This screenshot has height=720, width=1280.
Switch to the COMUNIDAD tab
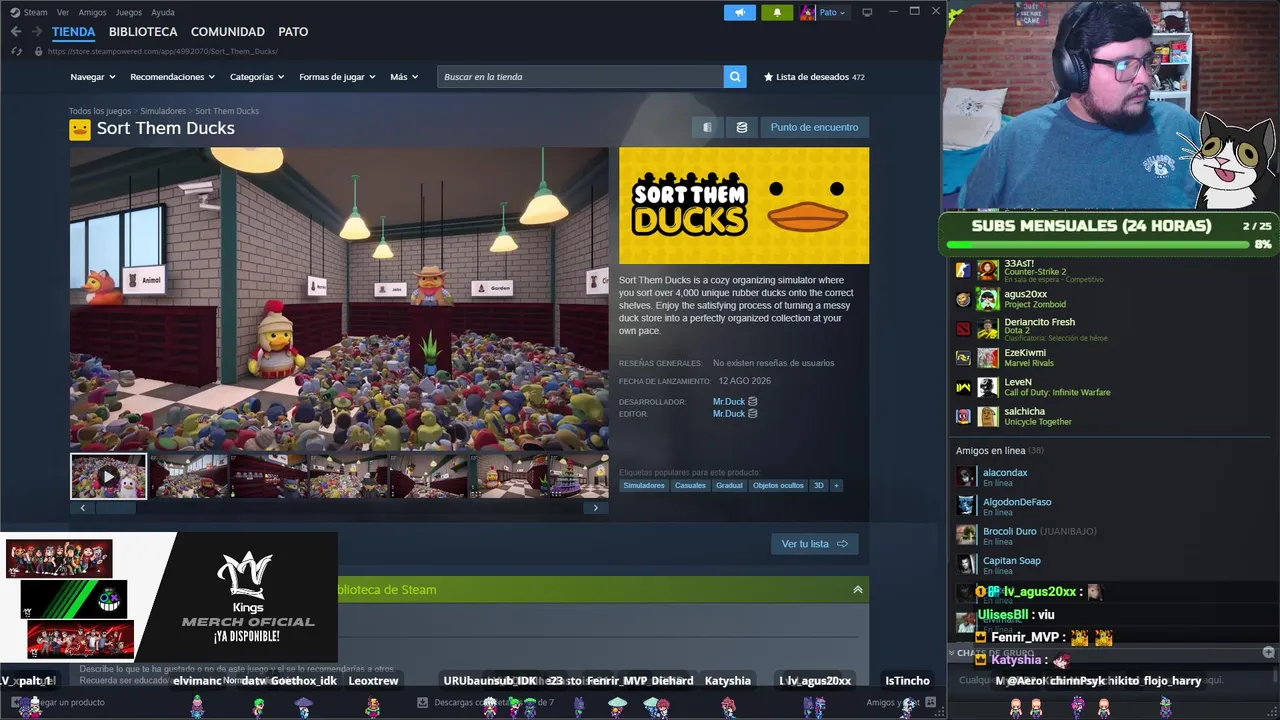[228, 32]
